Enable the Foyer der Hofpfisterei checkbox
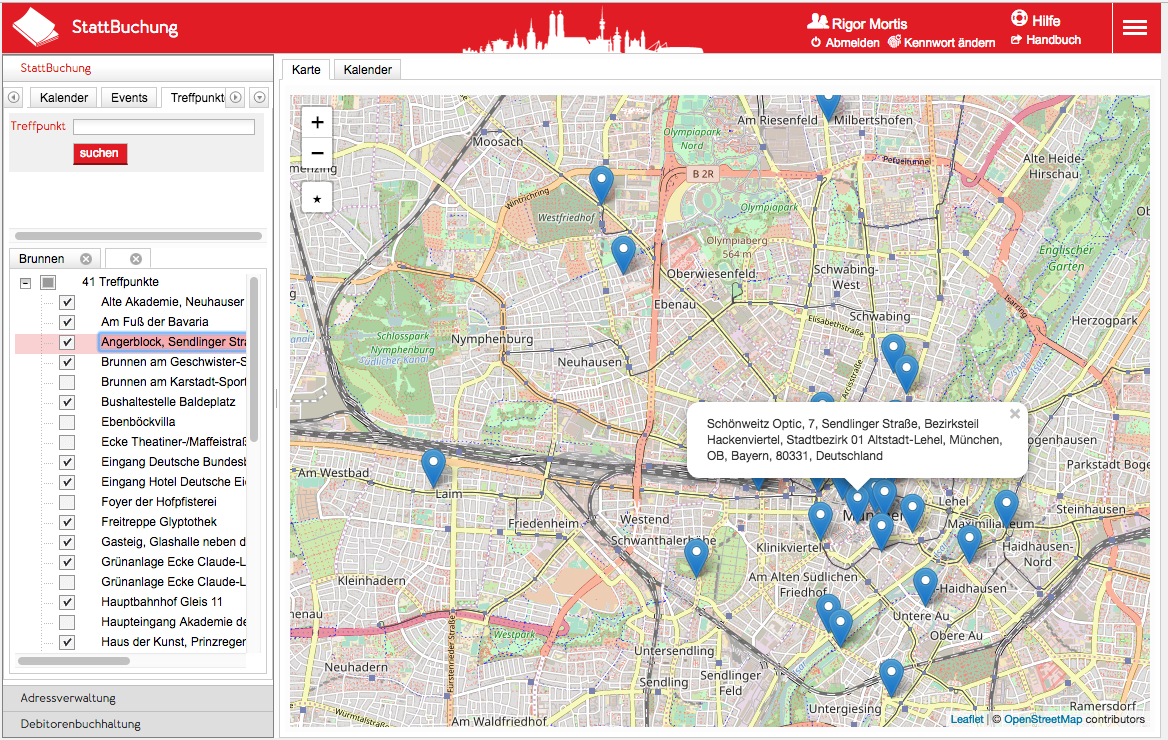This screenshot has height=740, width=1168. click(x=67, y=502)
